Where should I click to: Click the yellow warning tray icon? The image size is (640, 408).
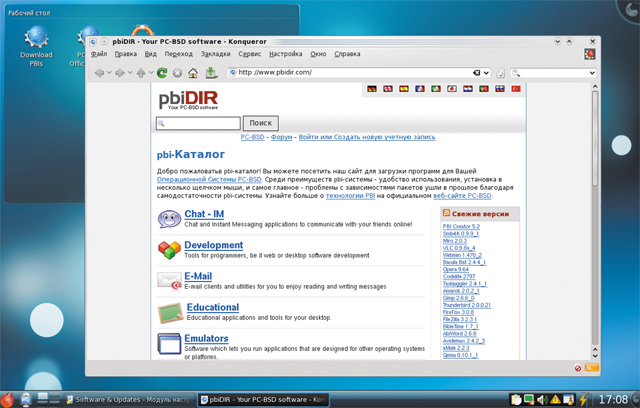(x=556, y=399)
